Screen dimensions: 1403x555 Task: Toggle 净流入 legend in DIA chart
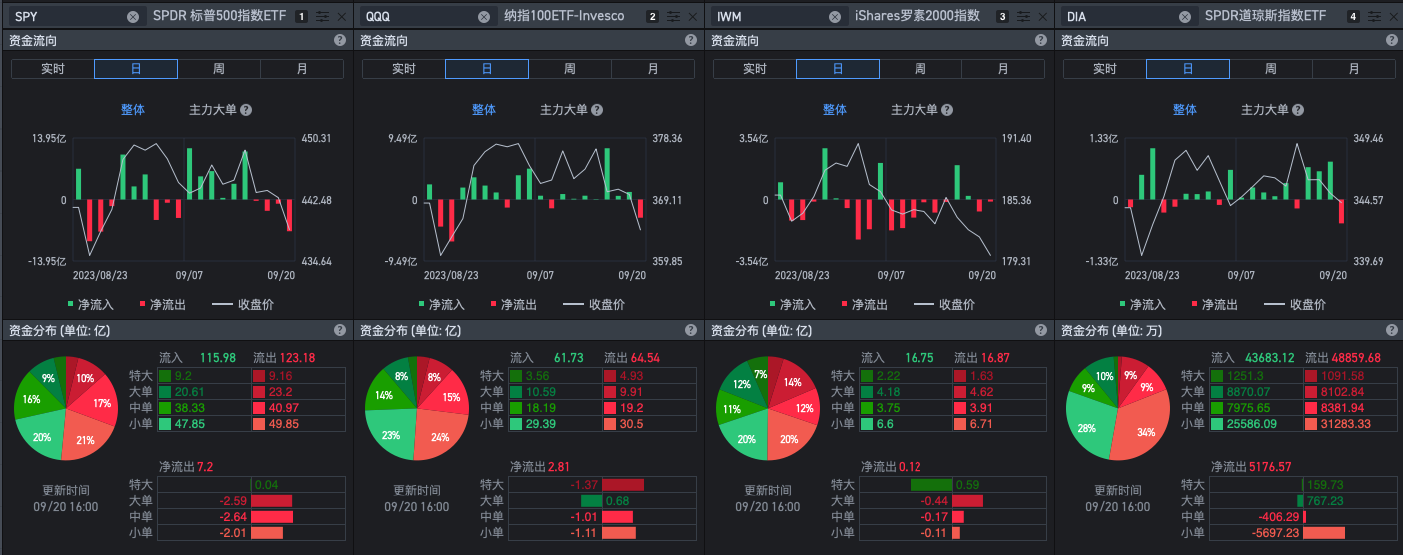(x=1143, y=305)
